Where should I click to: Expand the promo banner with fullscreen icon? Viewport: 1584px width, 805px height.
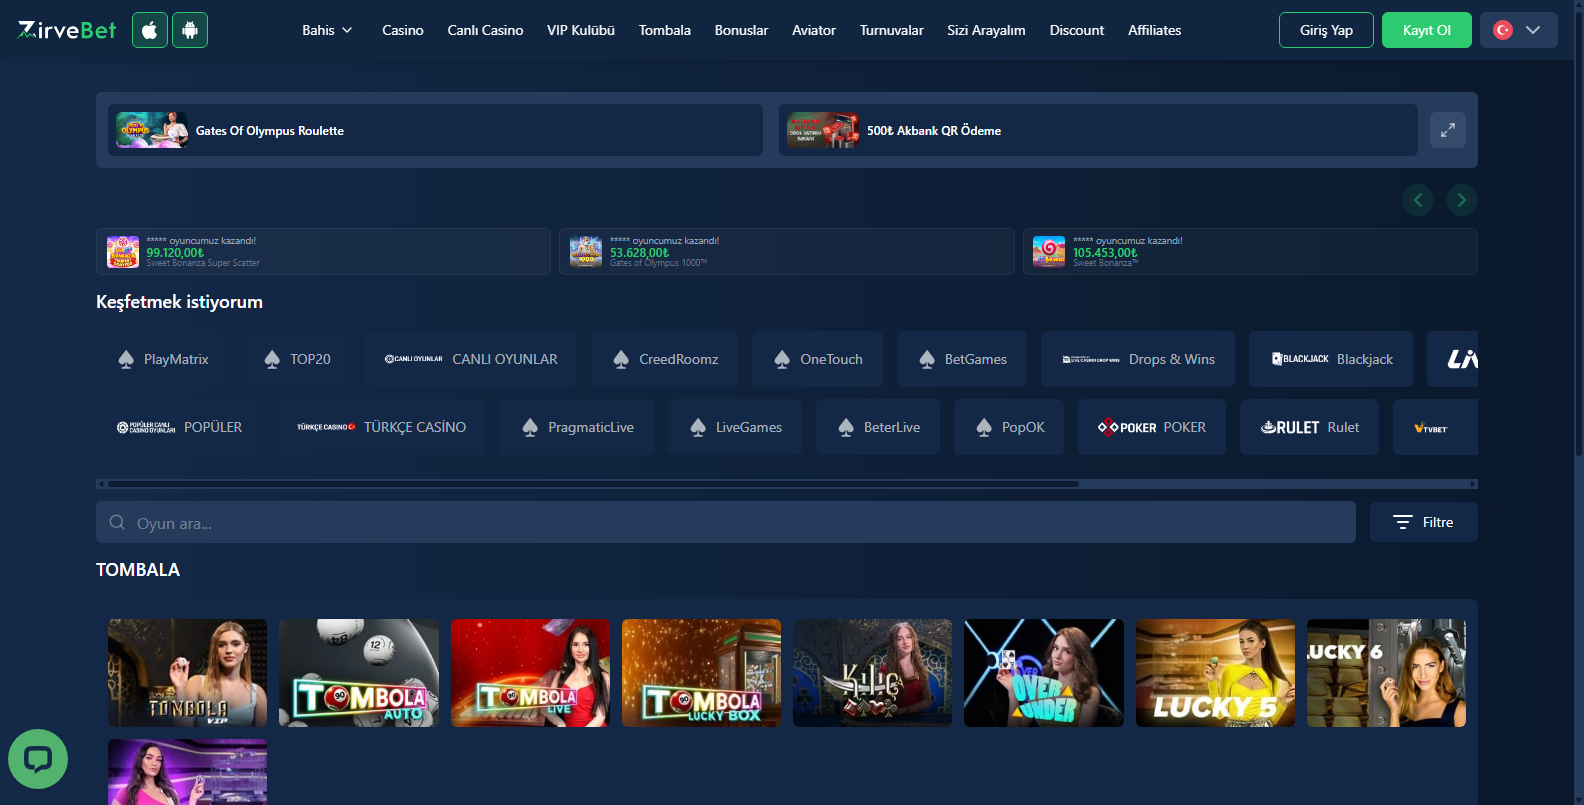point(1447,130)
